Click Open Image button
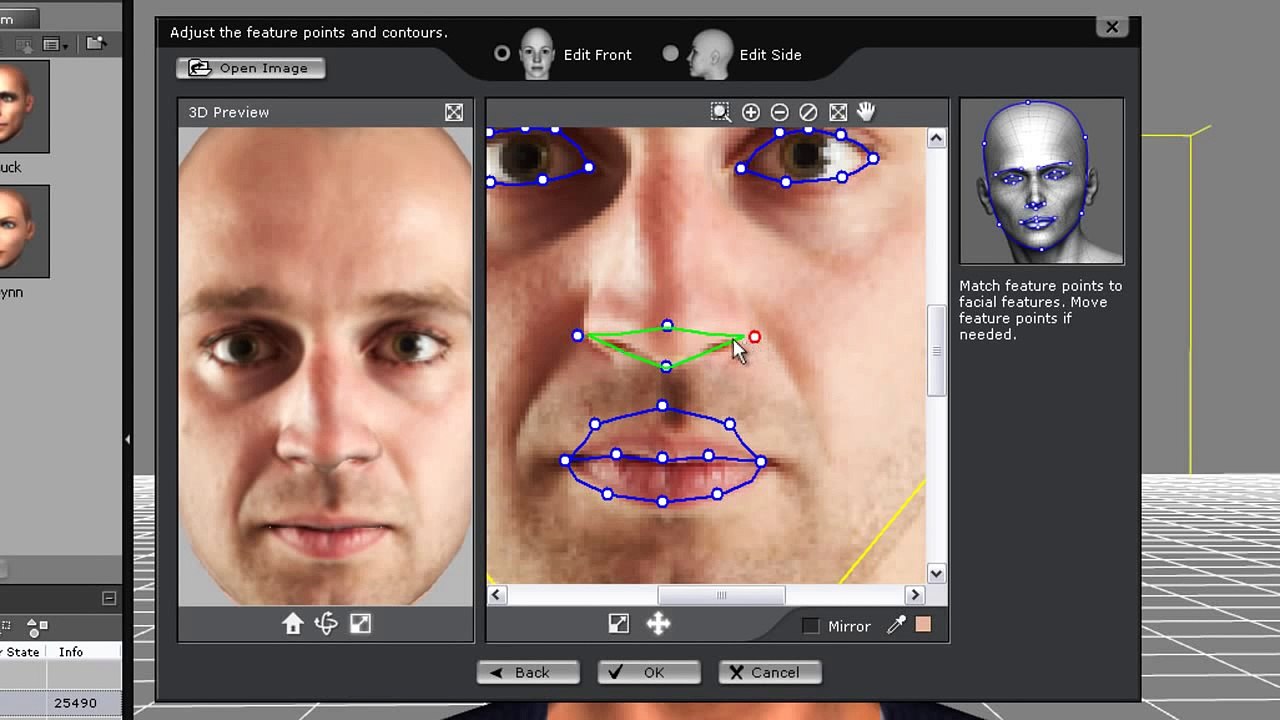This screenshot has height=720, width=1280. [251, 68]
